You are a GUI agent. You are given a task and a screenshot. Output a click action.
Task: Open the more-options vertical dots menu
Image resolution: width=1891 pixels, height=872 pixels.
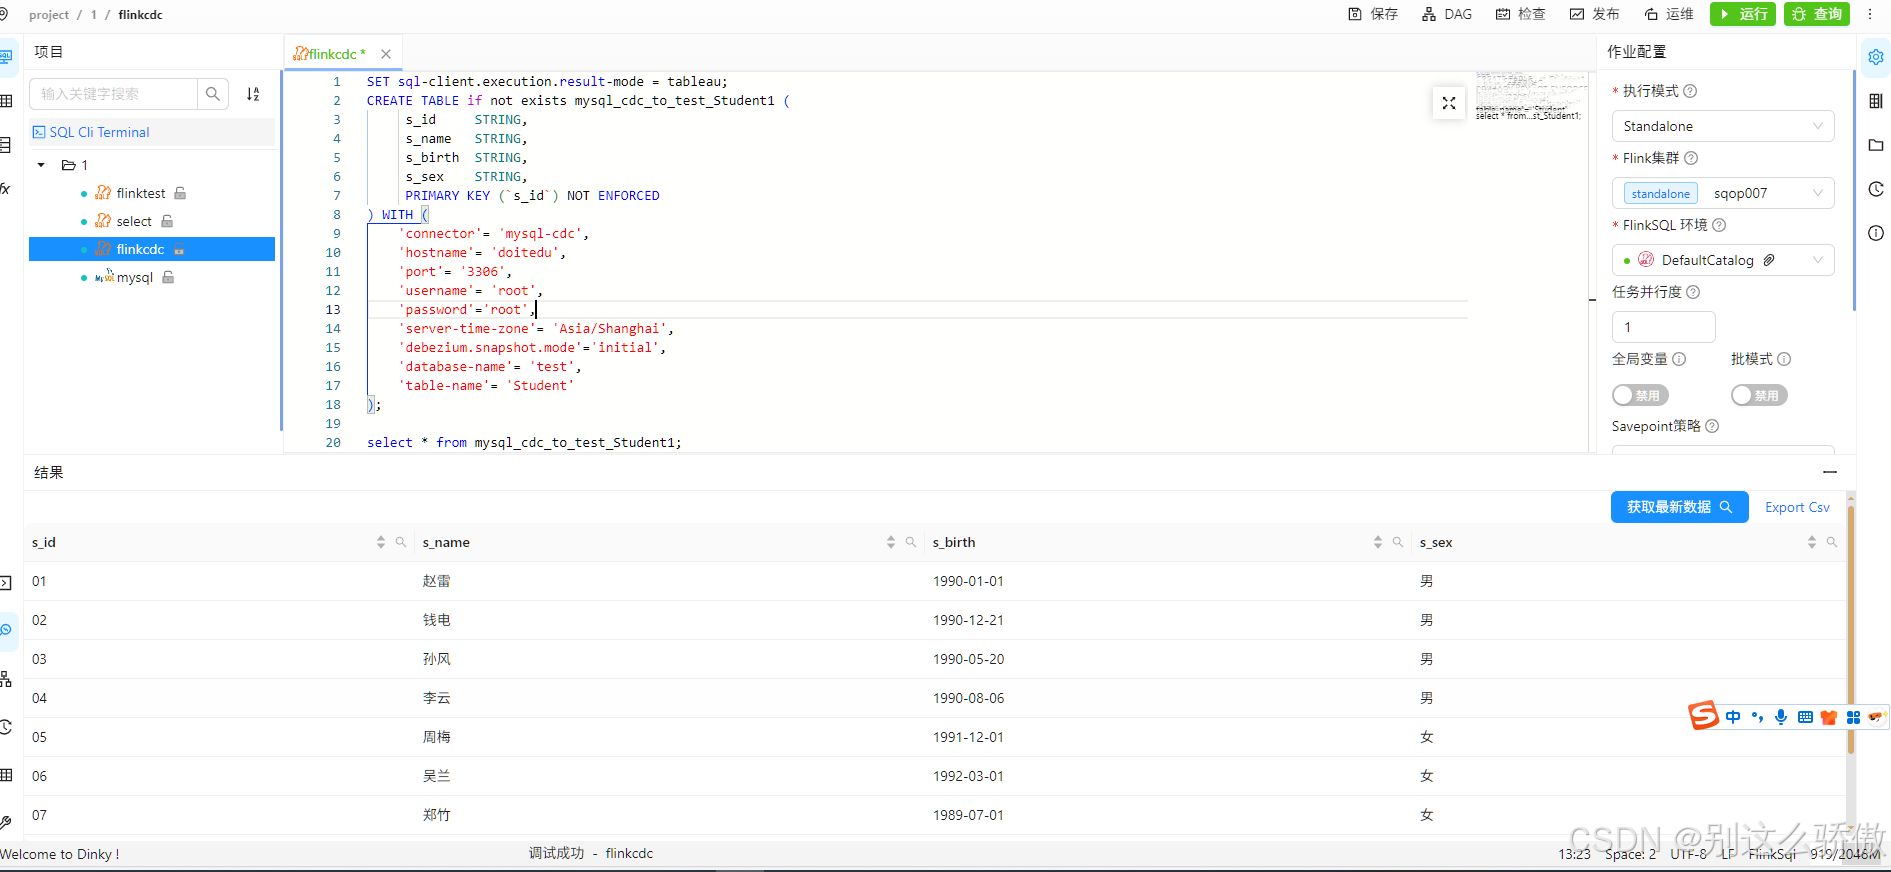tap(1870, 14)
